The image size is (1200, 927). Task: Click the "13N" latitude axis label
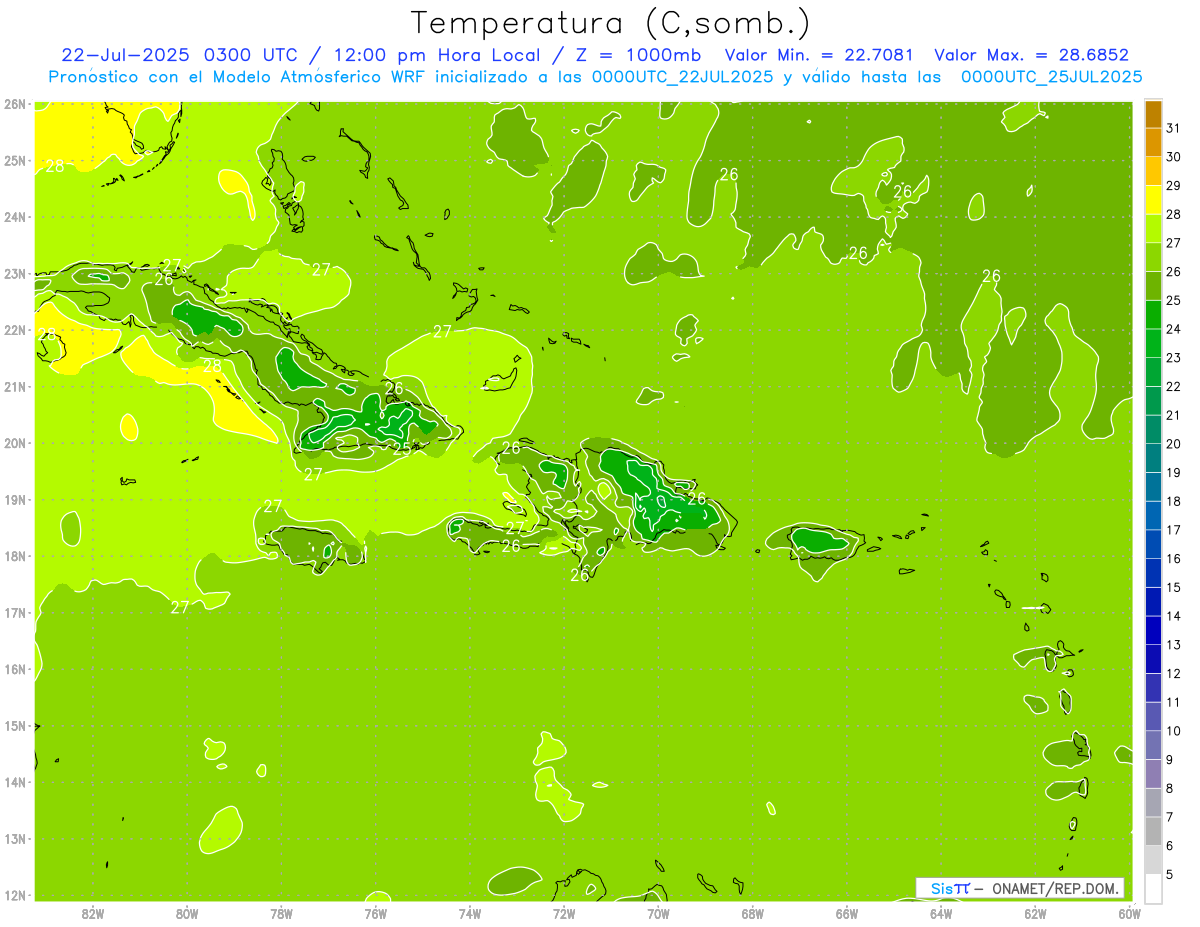point(14,839)
